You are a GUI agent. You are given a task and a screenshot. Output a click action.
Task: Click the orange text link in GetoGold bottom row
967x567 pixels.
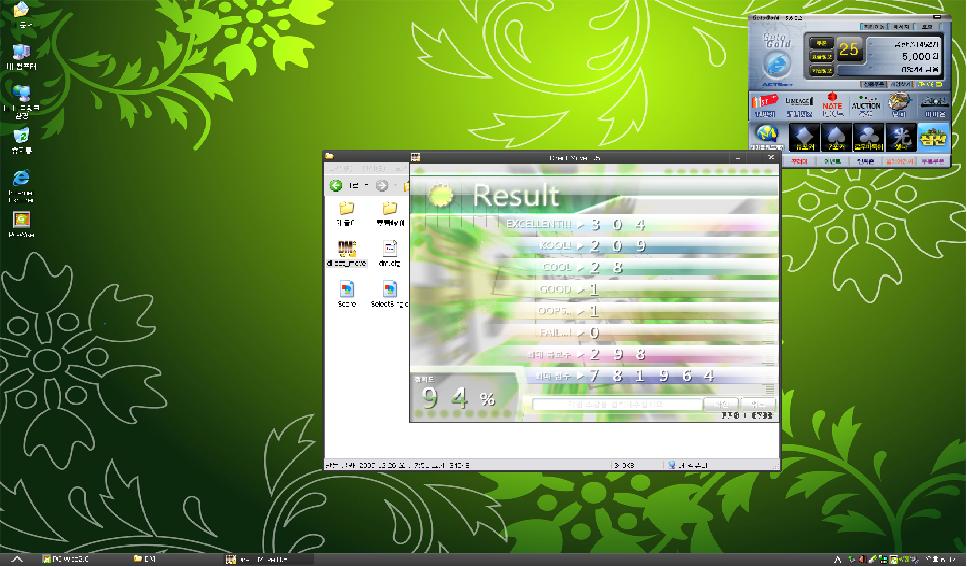tap(899, 161)
